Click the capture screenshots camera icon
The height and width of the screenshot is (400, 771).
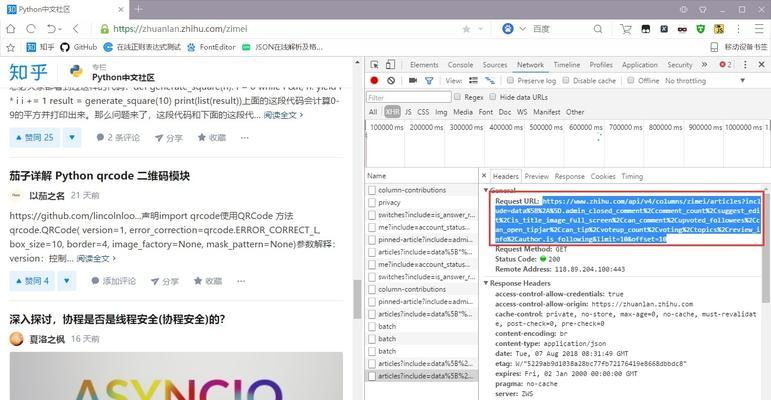413,80
